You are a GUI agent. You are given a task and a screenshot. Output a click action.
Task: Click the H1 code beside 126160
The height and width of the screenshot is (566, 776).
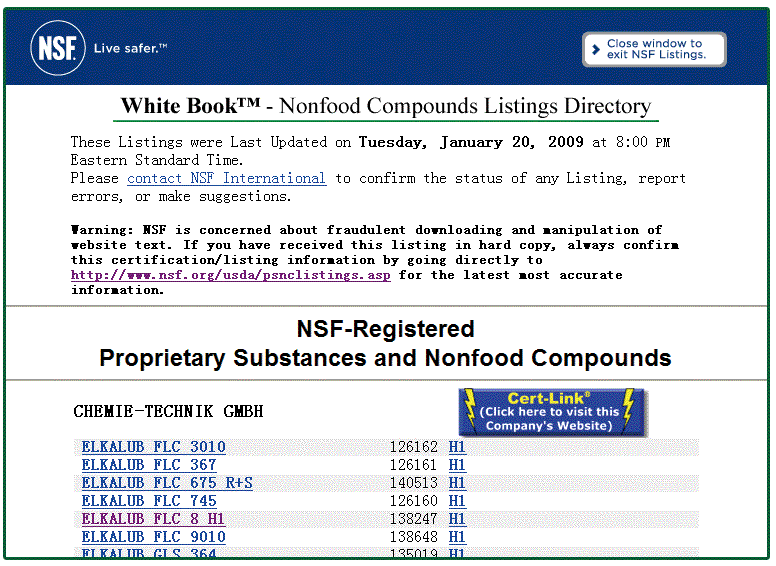click(x=457, y=501)
